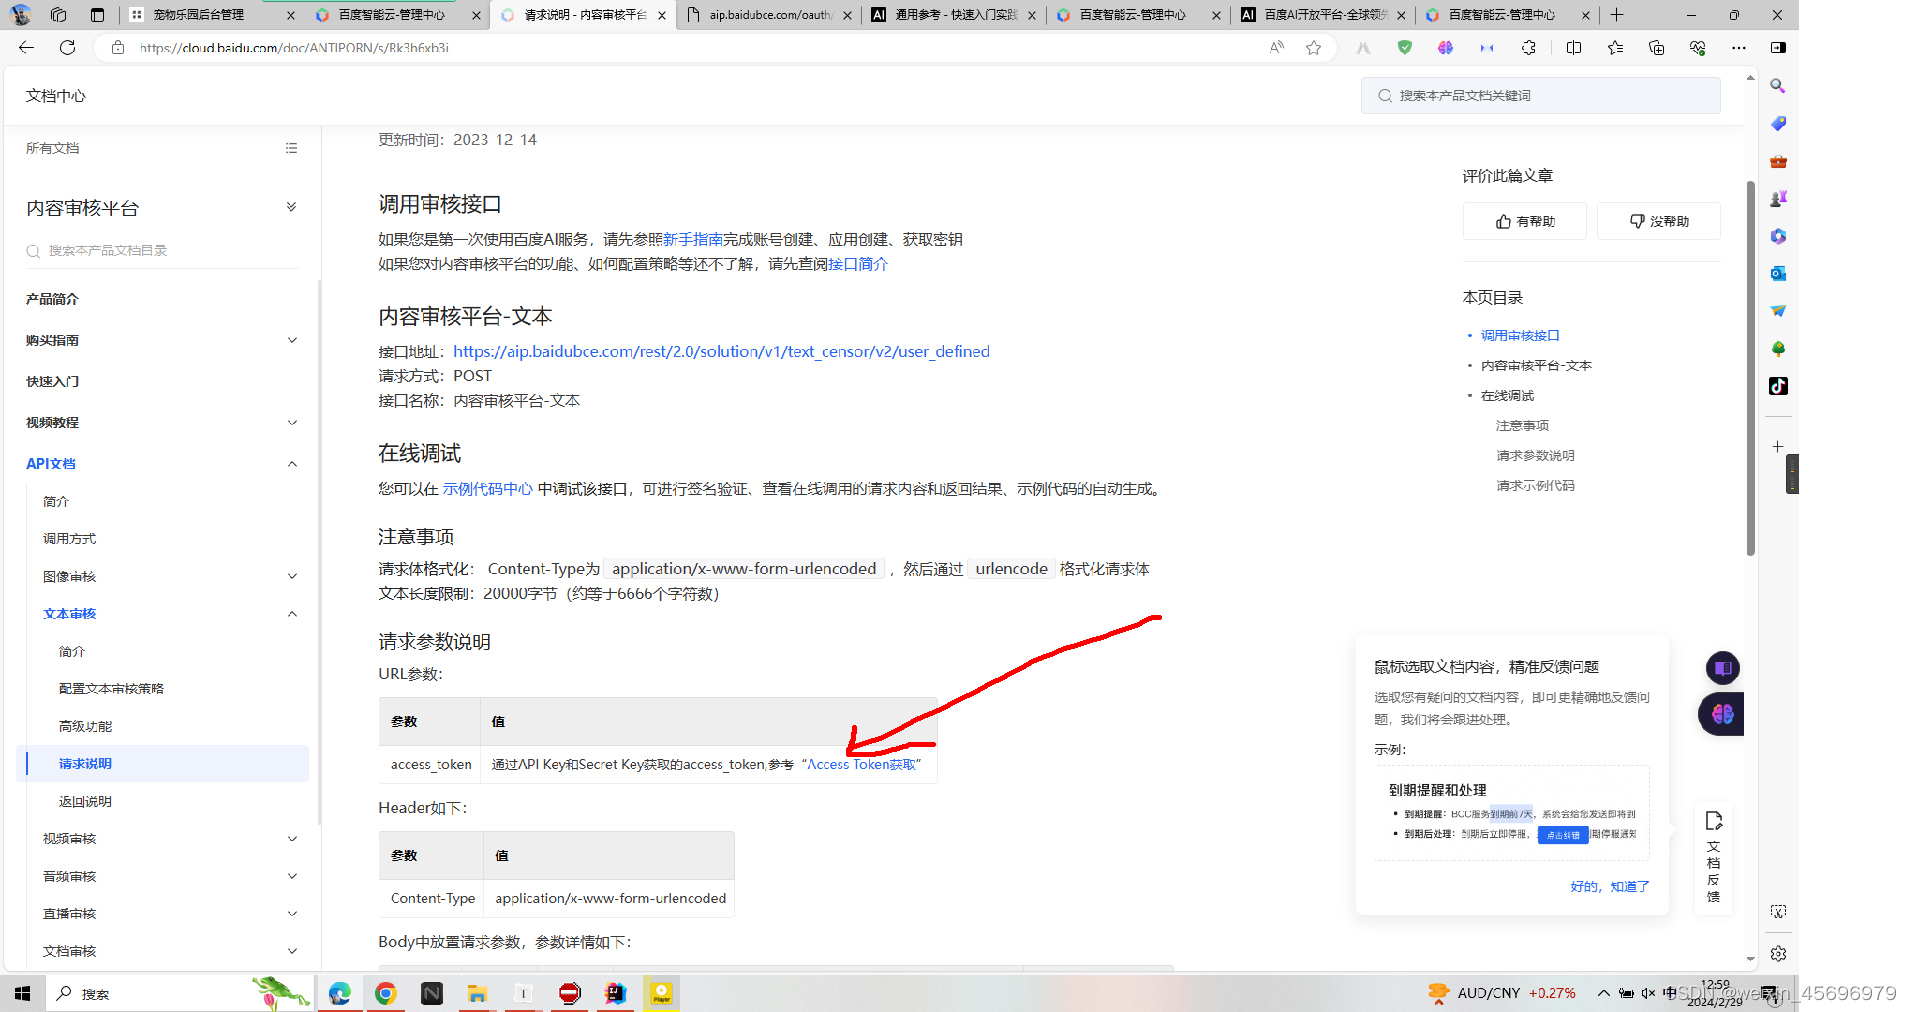Click the page vertical scrollbar thumb
This screenshot has height=1012, width=1912.
pyautogui.click(x=1750, y=367)
